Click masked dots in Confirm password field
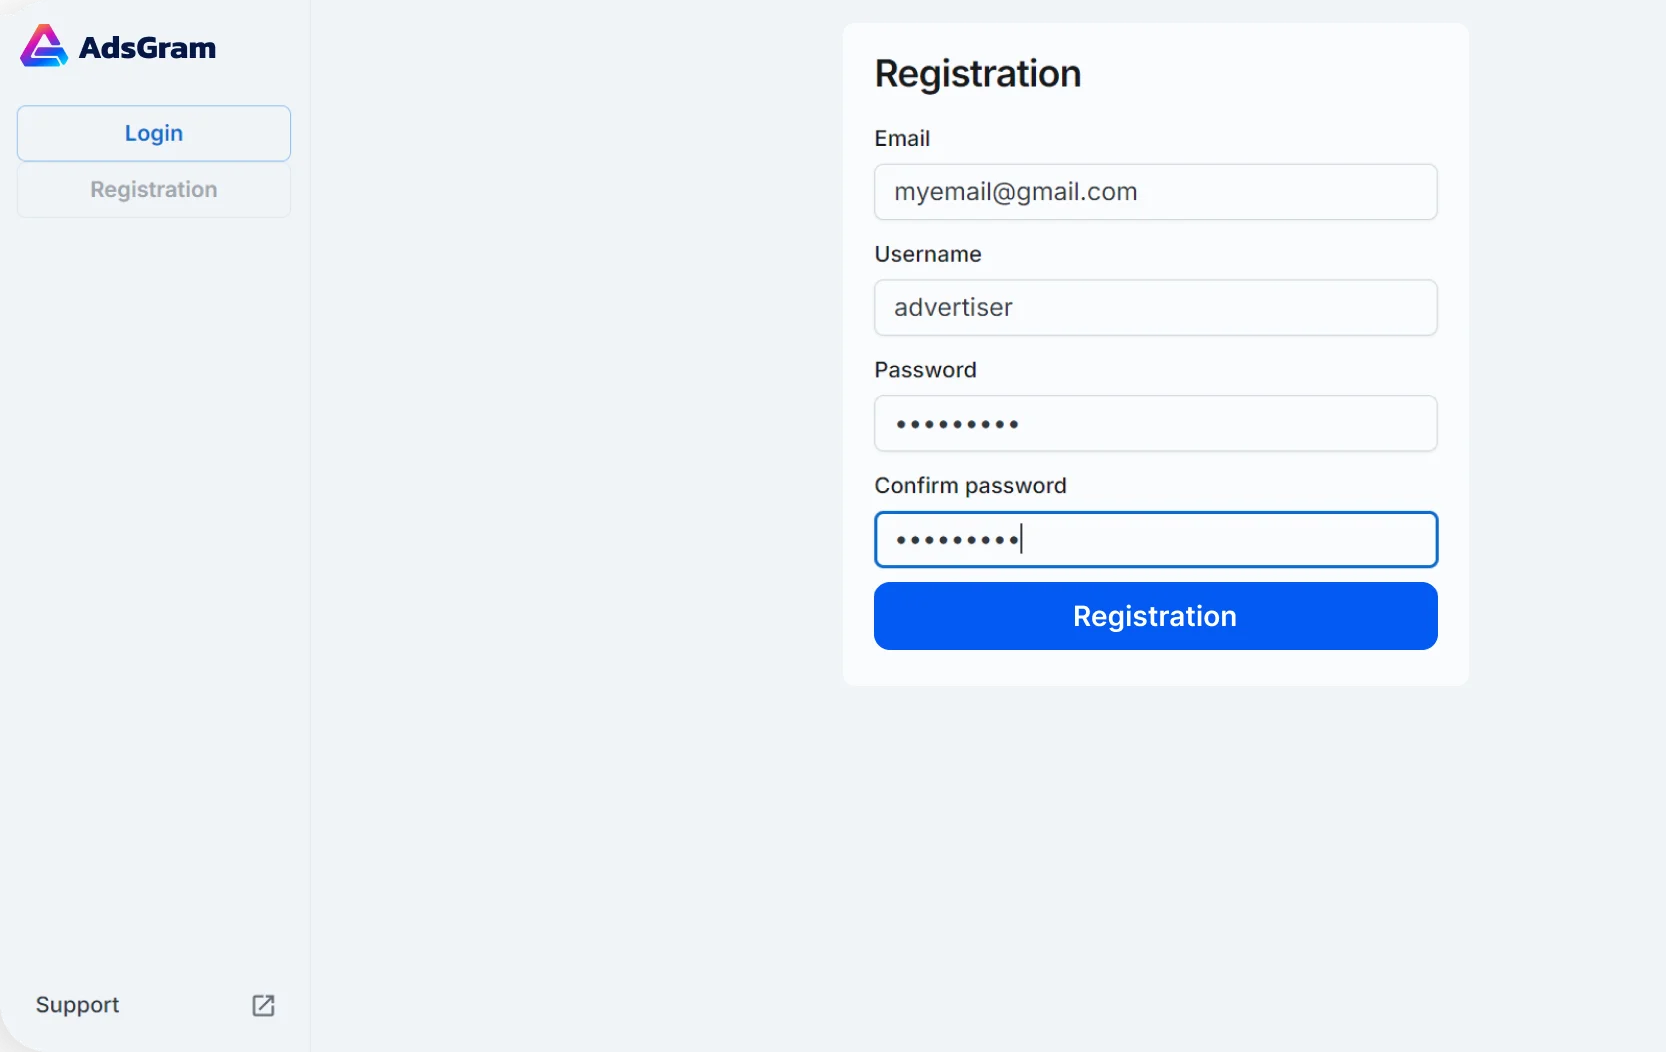 click(x=957, y=540)
